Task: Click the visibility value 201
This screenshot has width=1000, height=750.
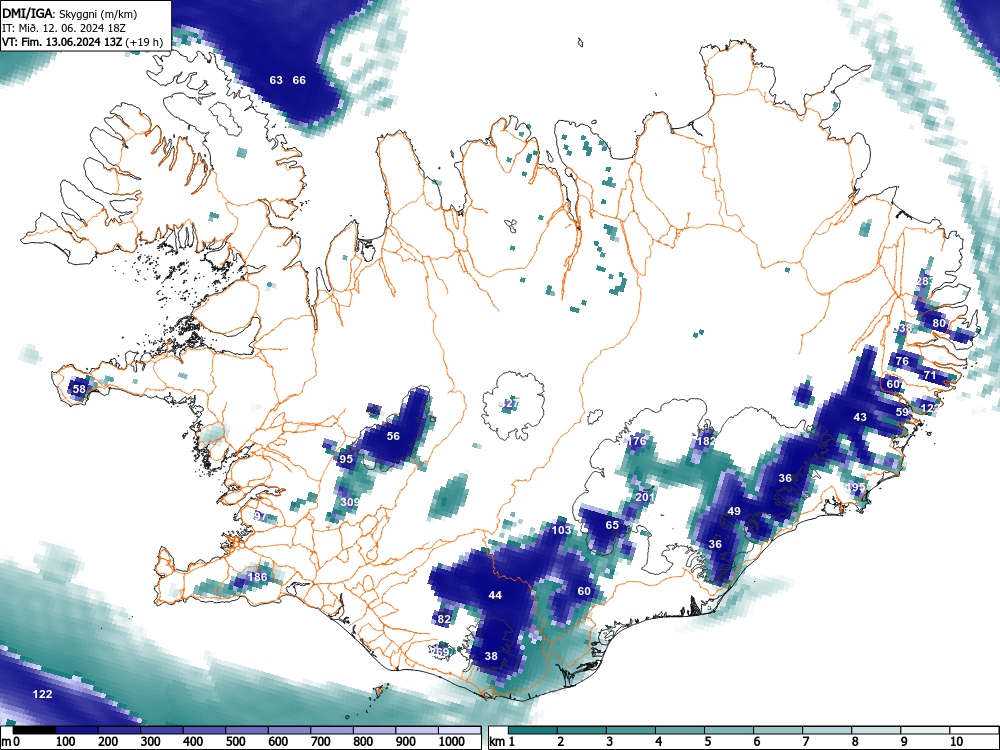Action: pos(645,497)
